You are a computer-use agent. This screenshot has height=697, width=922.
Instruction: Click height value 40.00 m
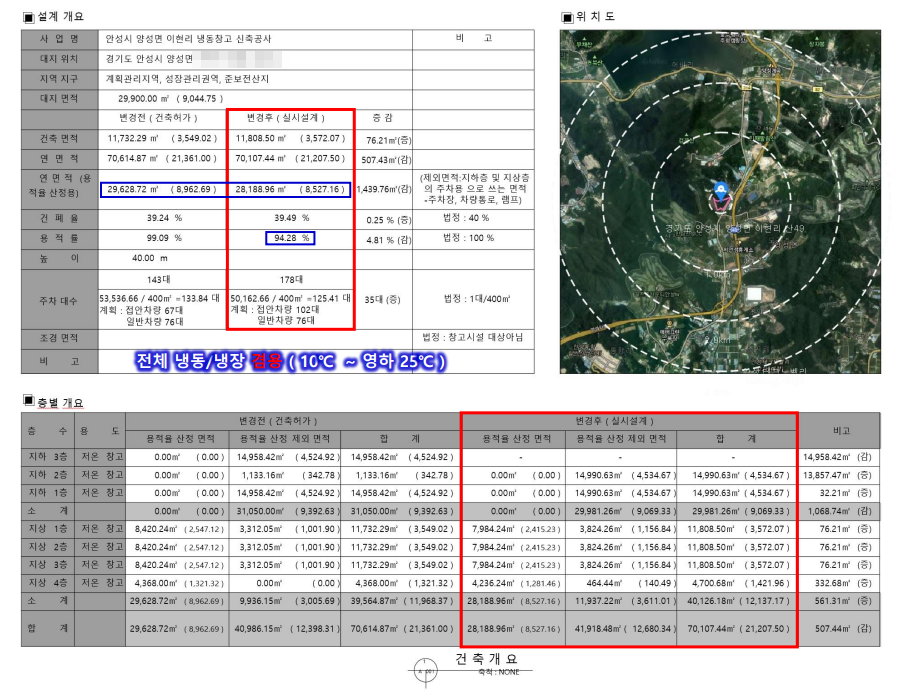click(150, 258)
